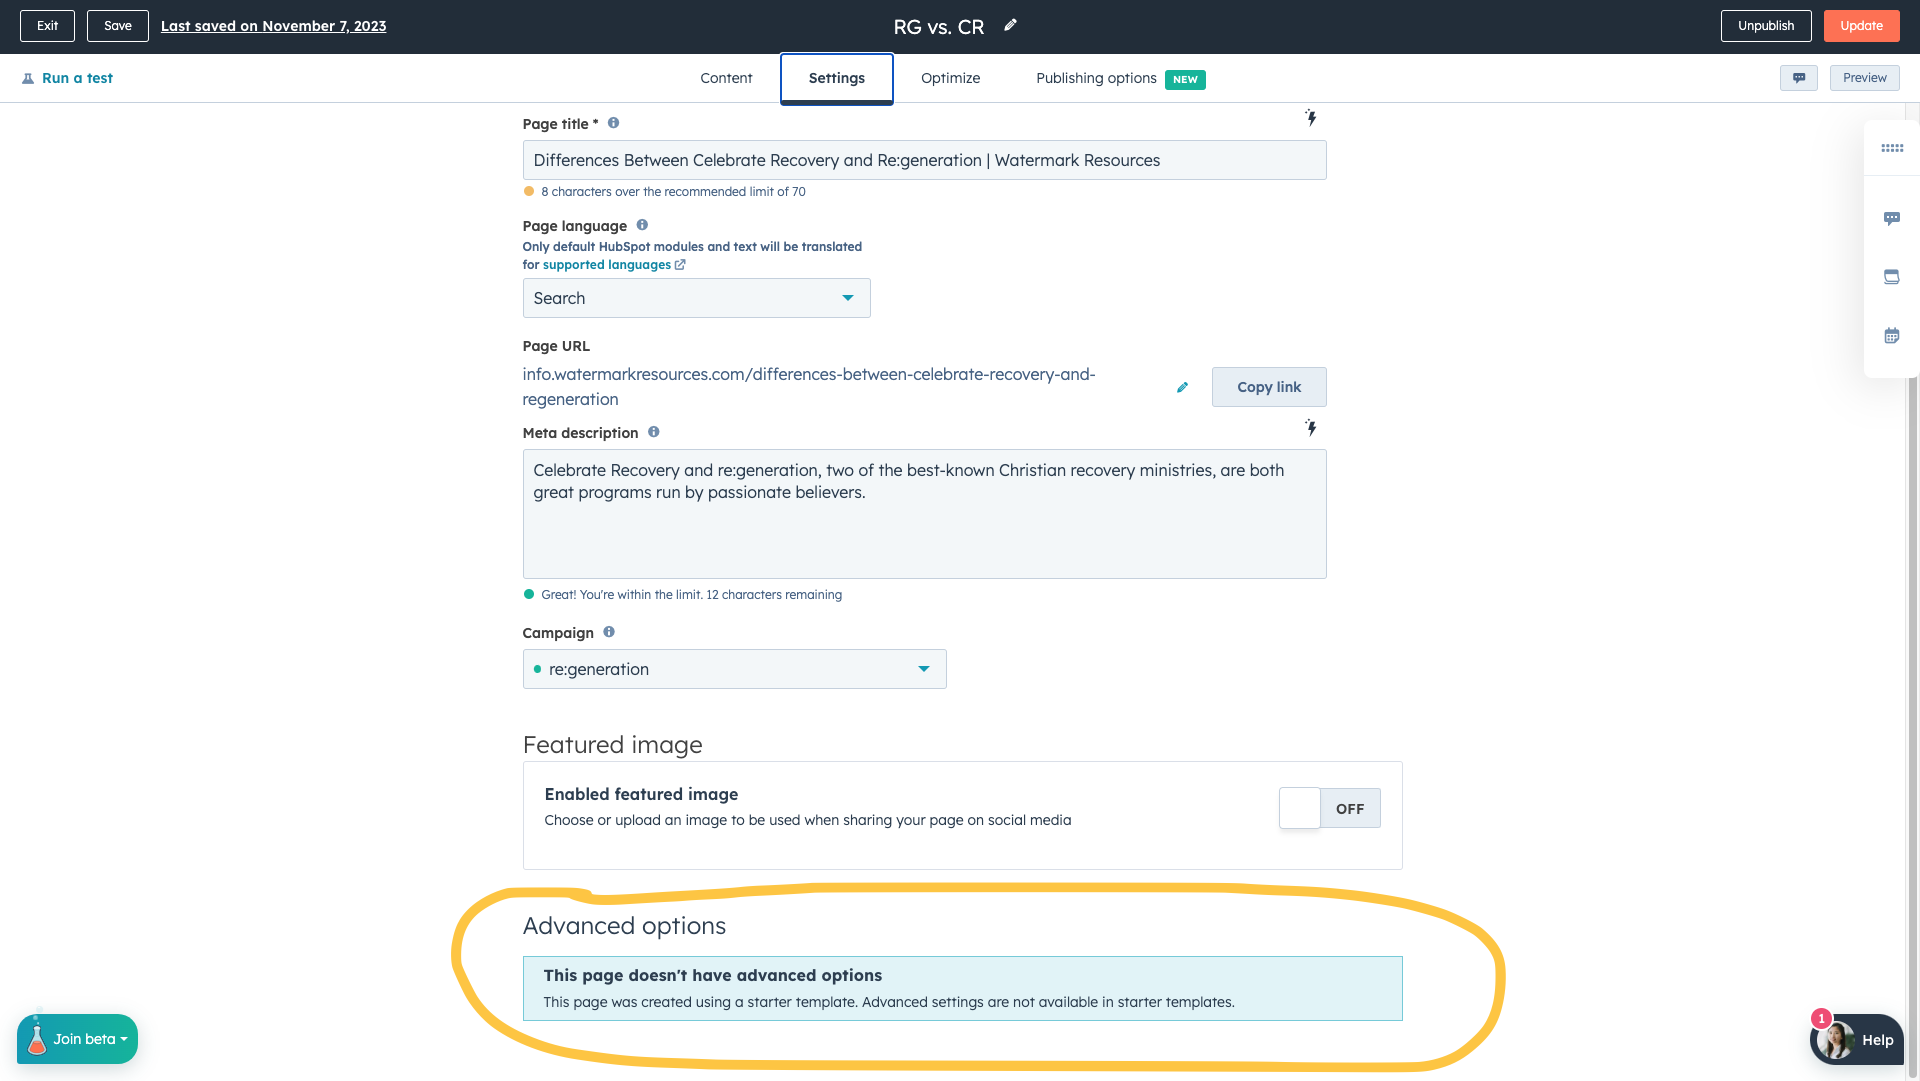Click inside the Meta description text area
This screenshot has width=1920, height=1081.
coord(924,513)
